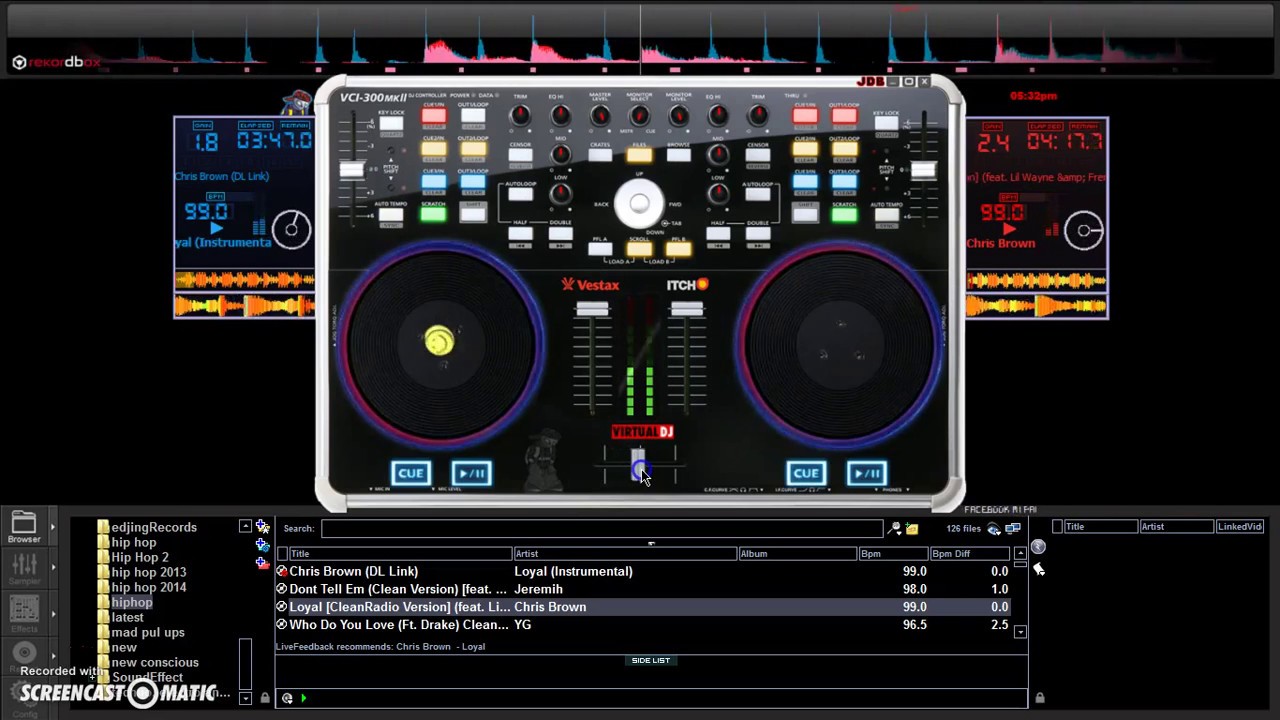Toggle left deck AUTO TEMPO sync button
The image size is (1280, 720).
pos(391,213)
